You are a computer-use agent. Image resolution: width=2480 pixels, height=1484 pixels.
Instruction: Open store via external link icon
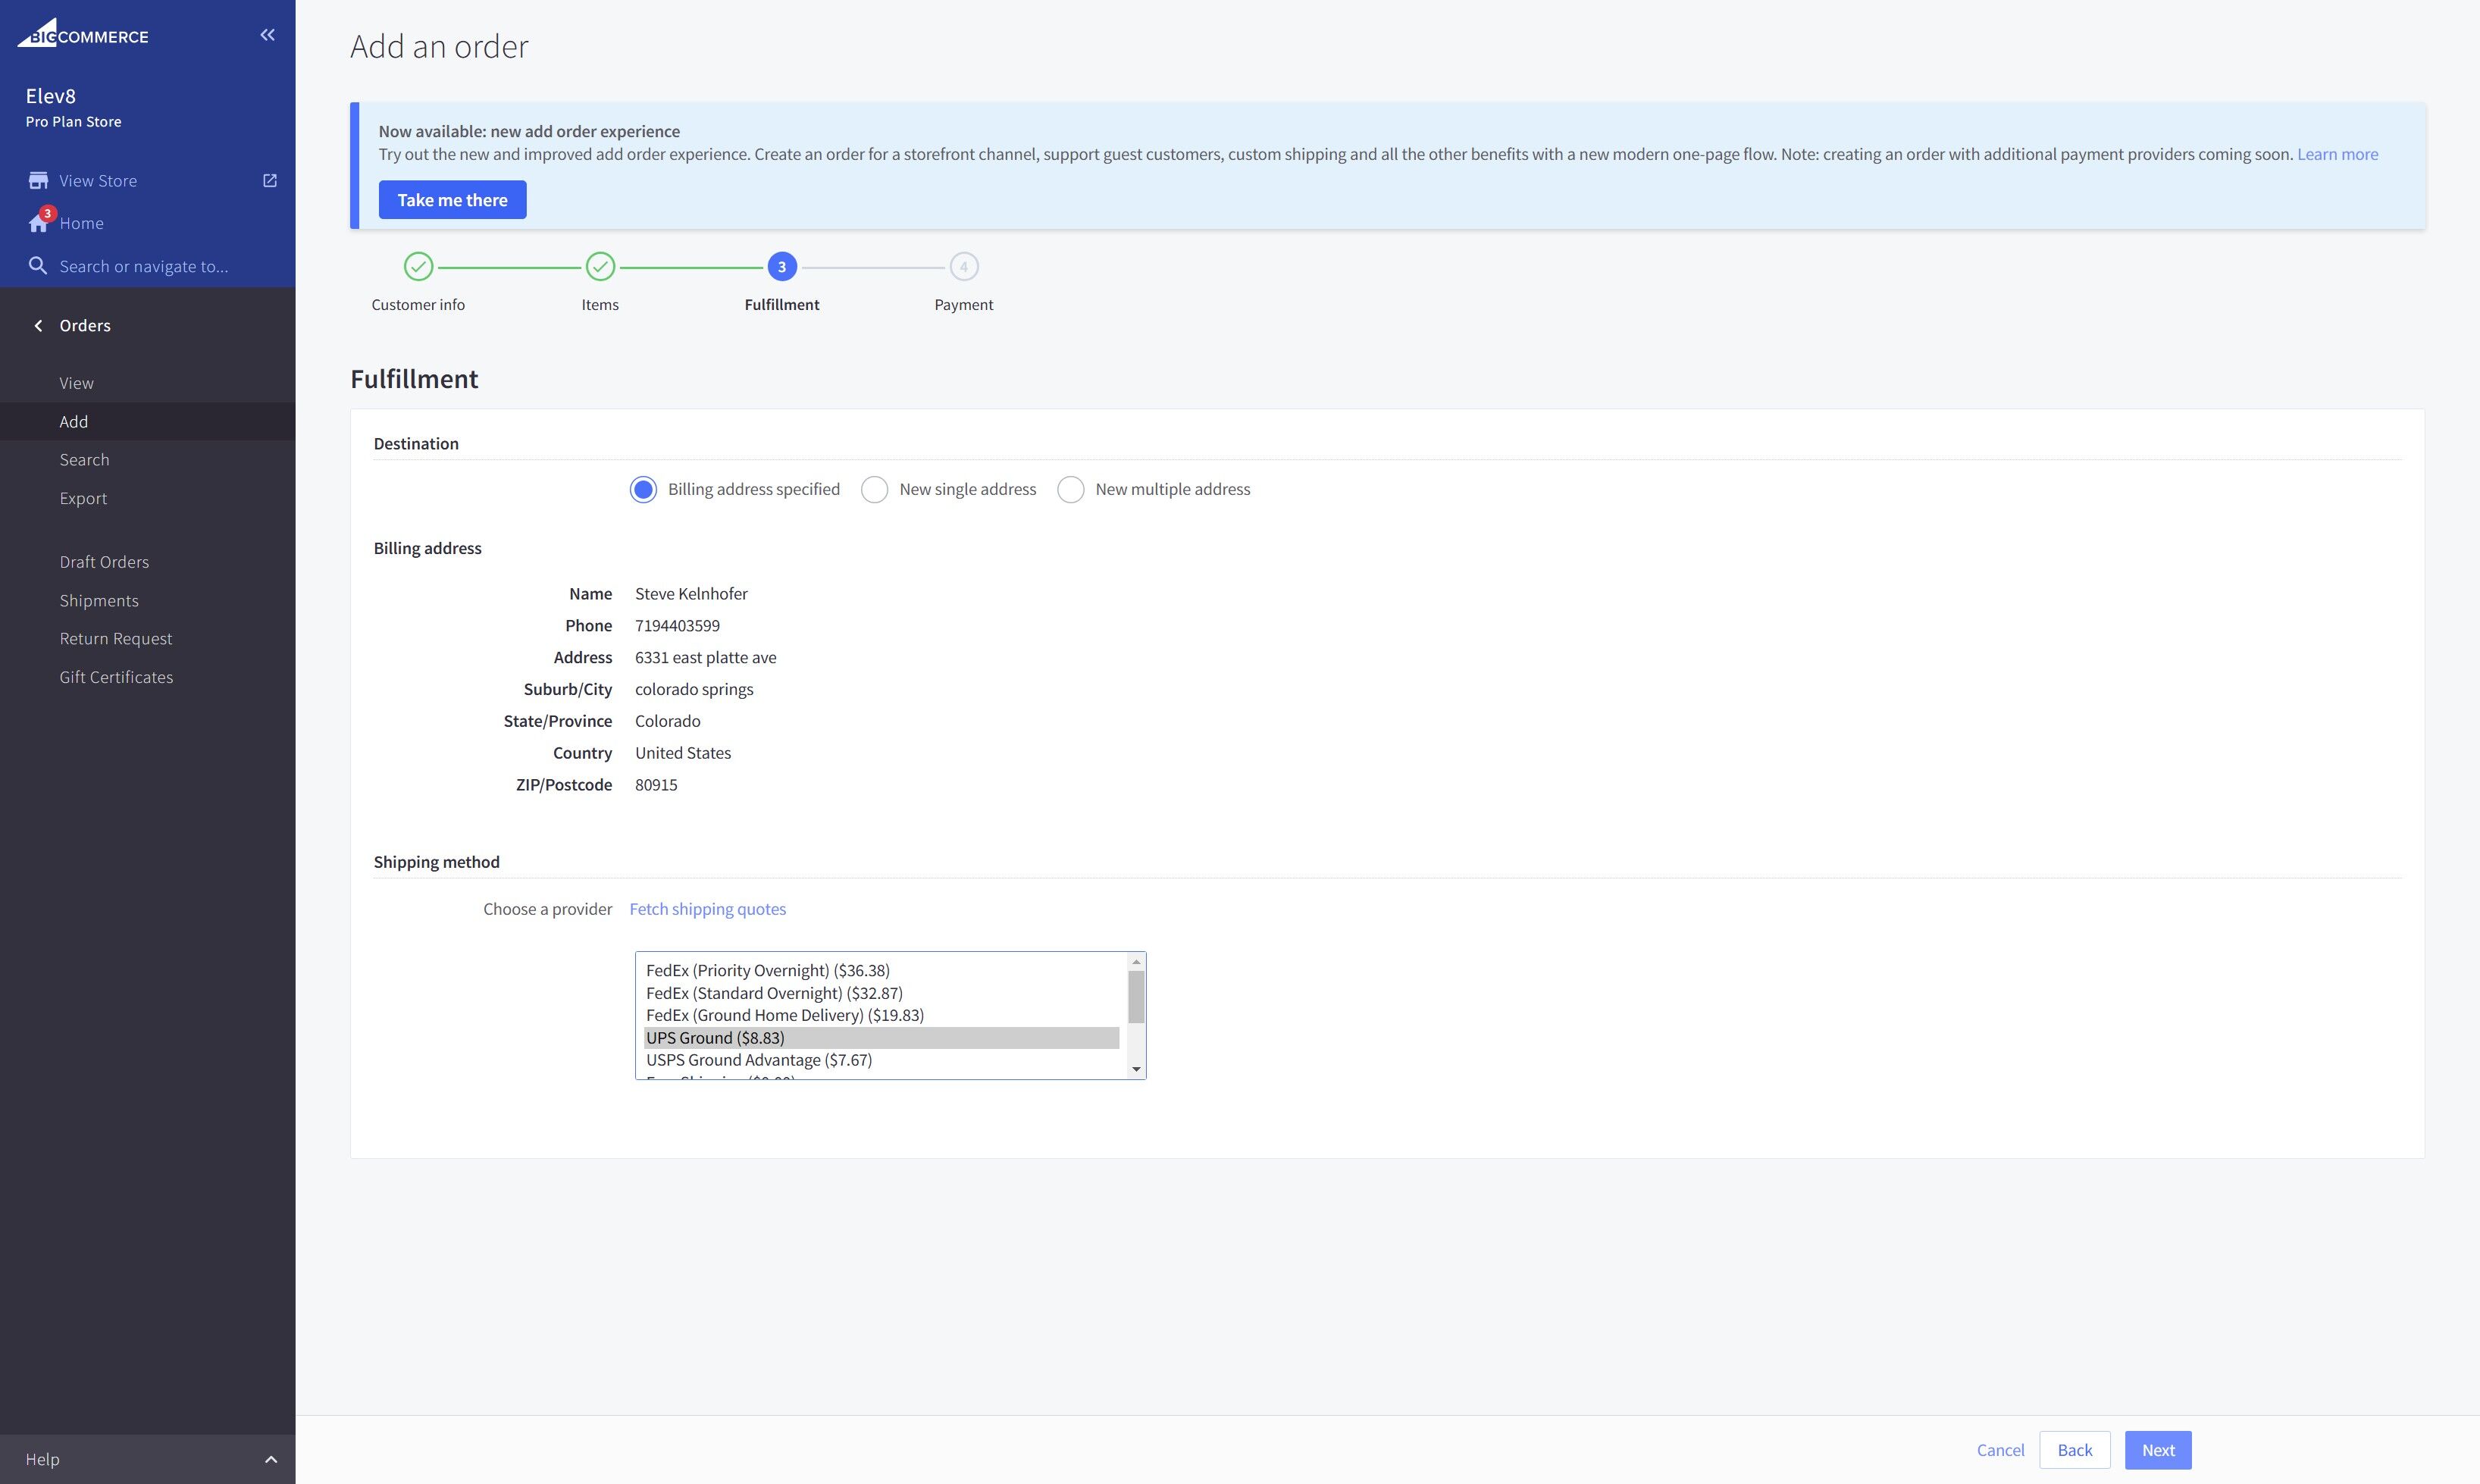(x=270, y=181)
